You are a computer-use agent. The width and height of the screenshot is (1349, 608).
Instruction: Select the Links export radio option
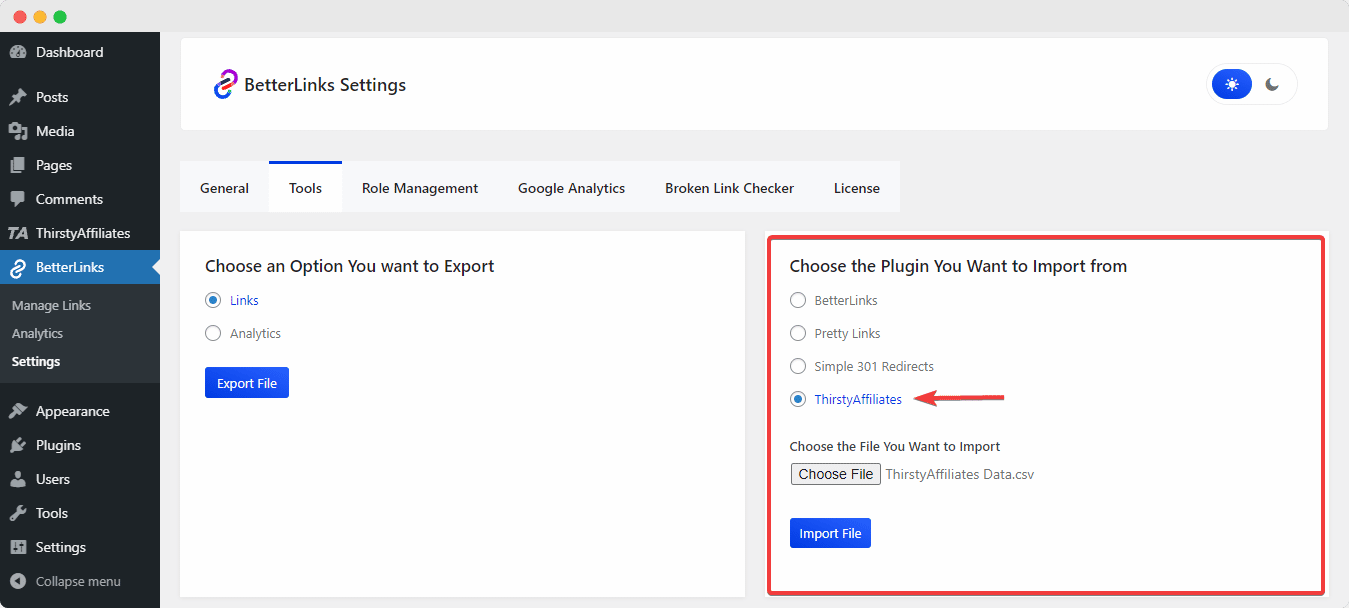pos(213,300)
